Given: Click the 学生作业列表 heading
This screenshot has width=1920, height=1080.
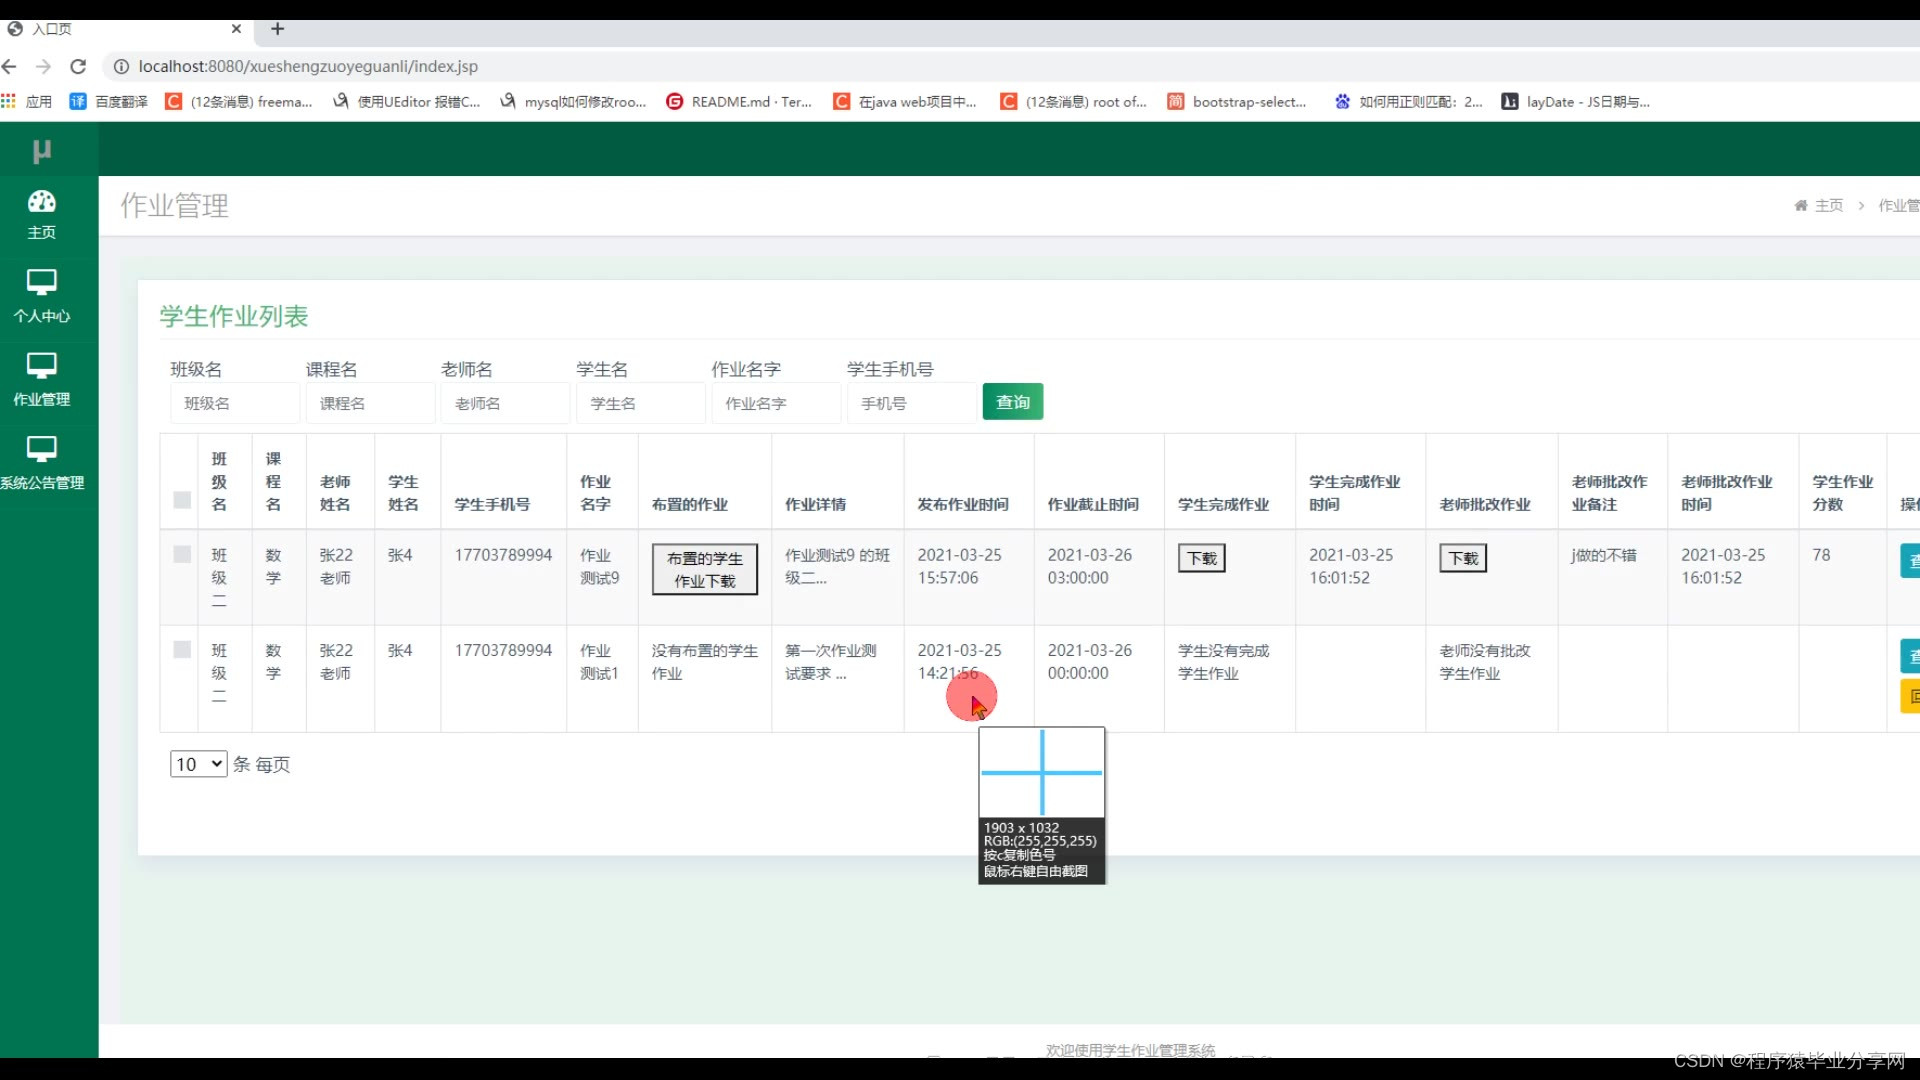Looking at the screenshot, I should [234, 316].
